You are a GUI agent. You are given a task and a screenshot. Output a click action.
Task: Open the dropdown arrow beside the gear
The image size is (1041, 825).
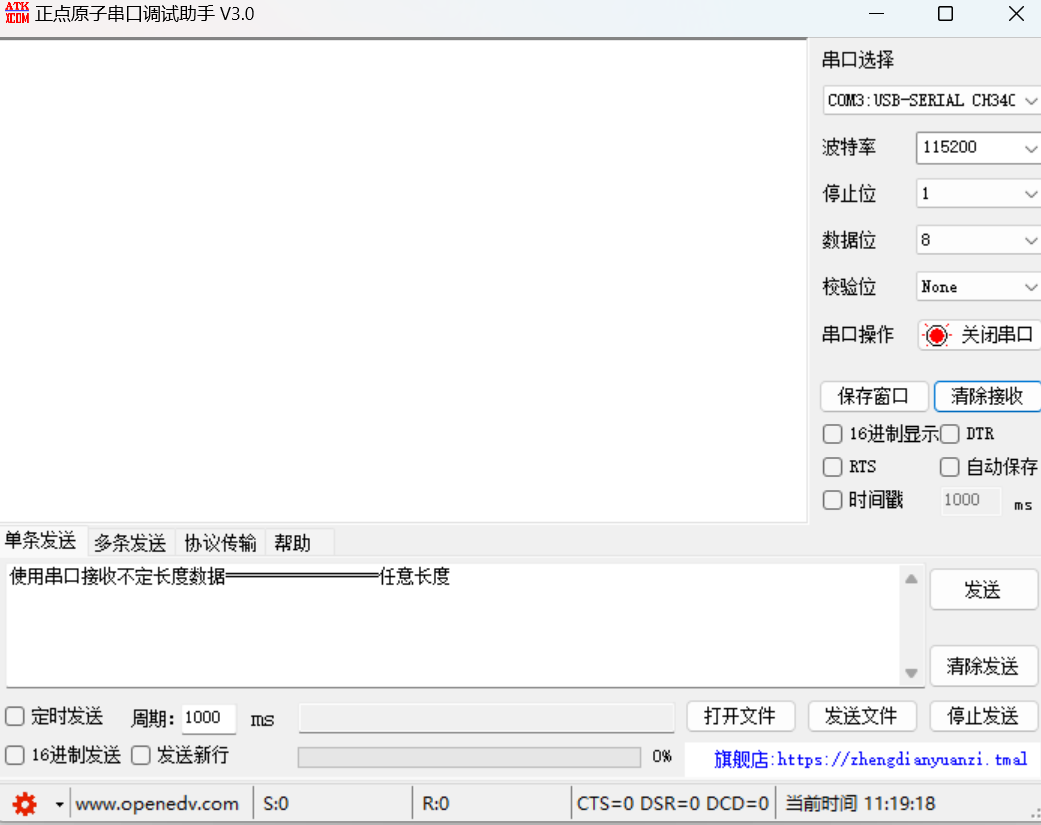[x=59, y=804]
